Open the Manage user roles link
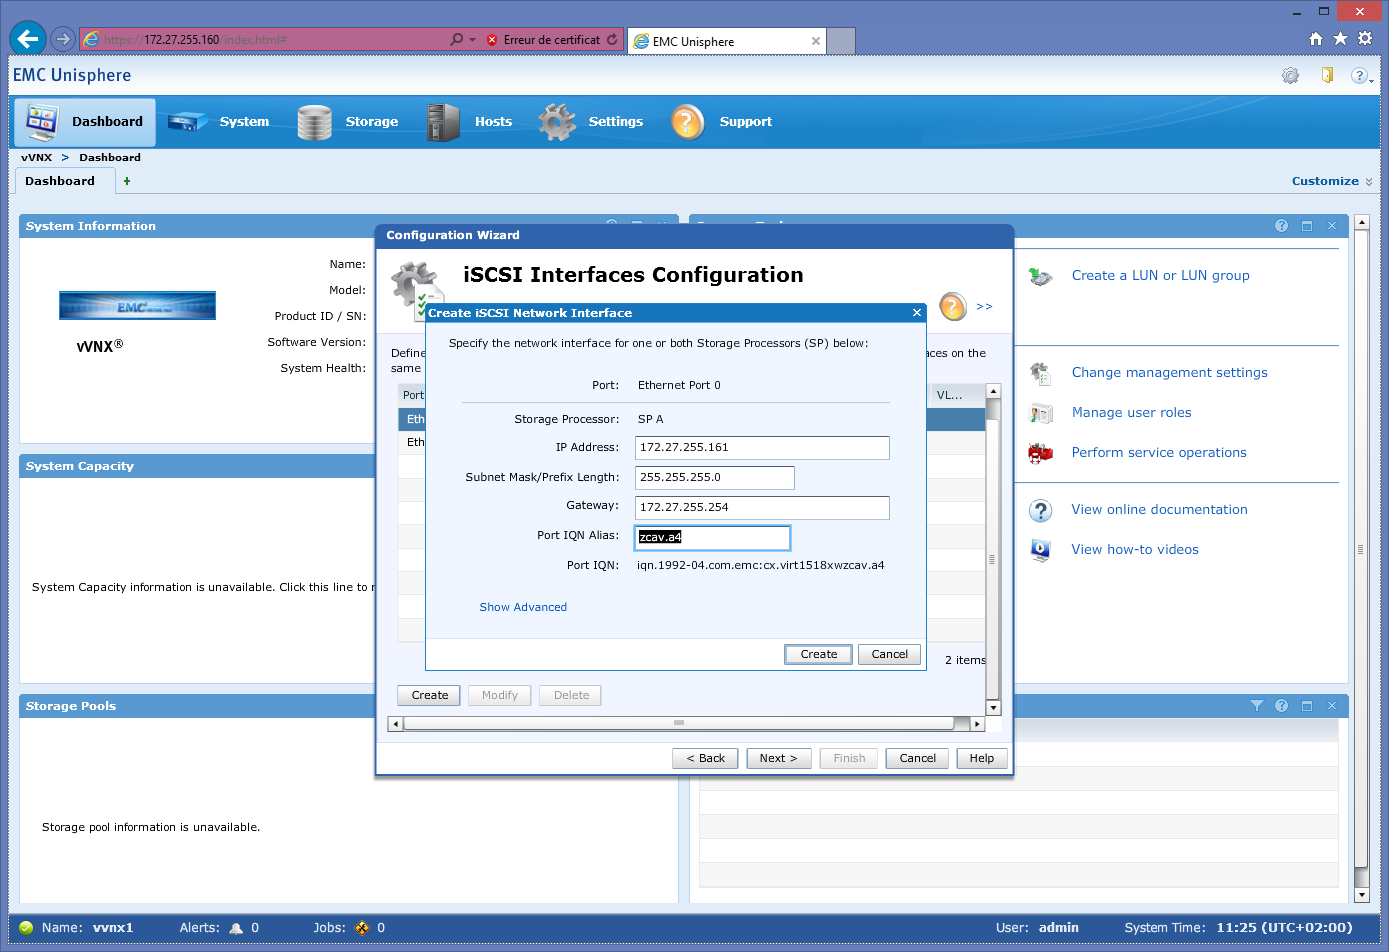1389x952 pixels. tap(1131, 413)
